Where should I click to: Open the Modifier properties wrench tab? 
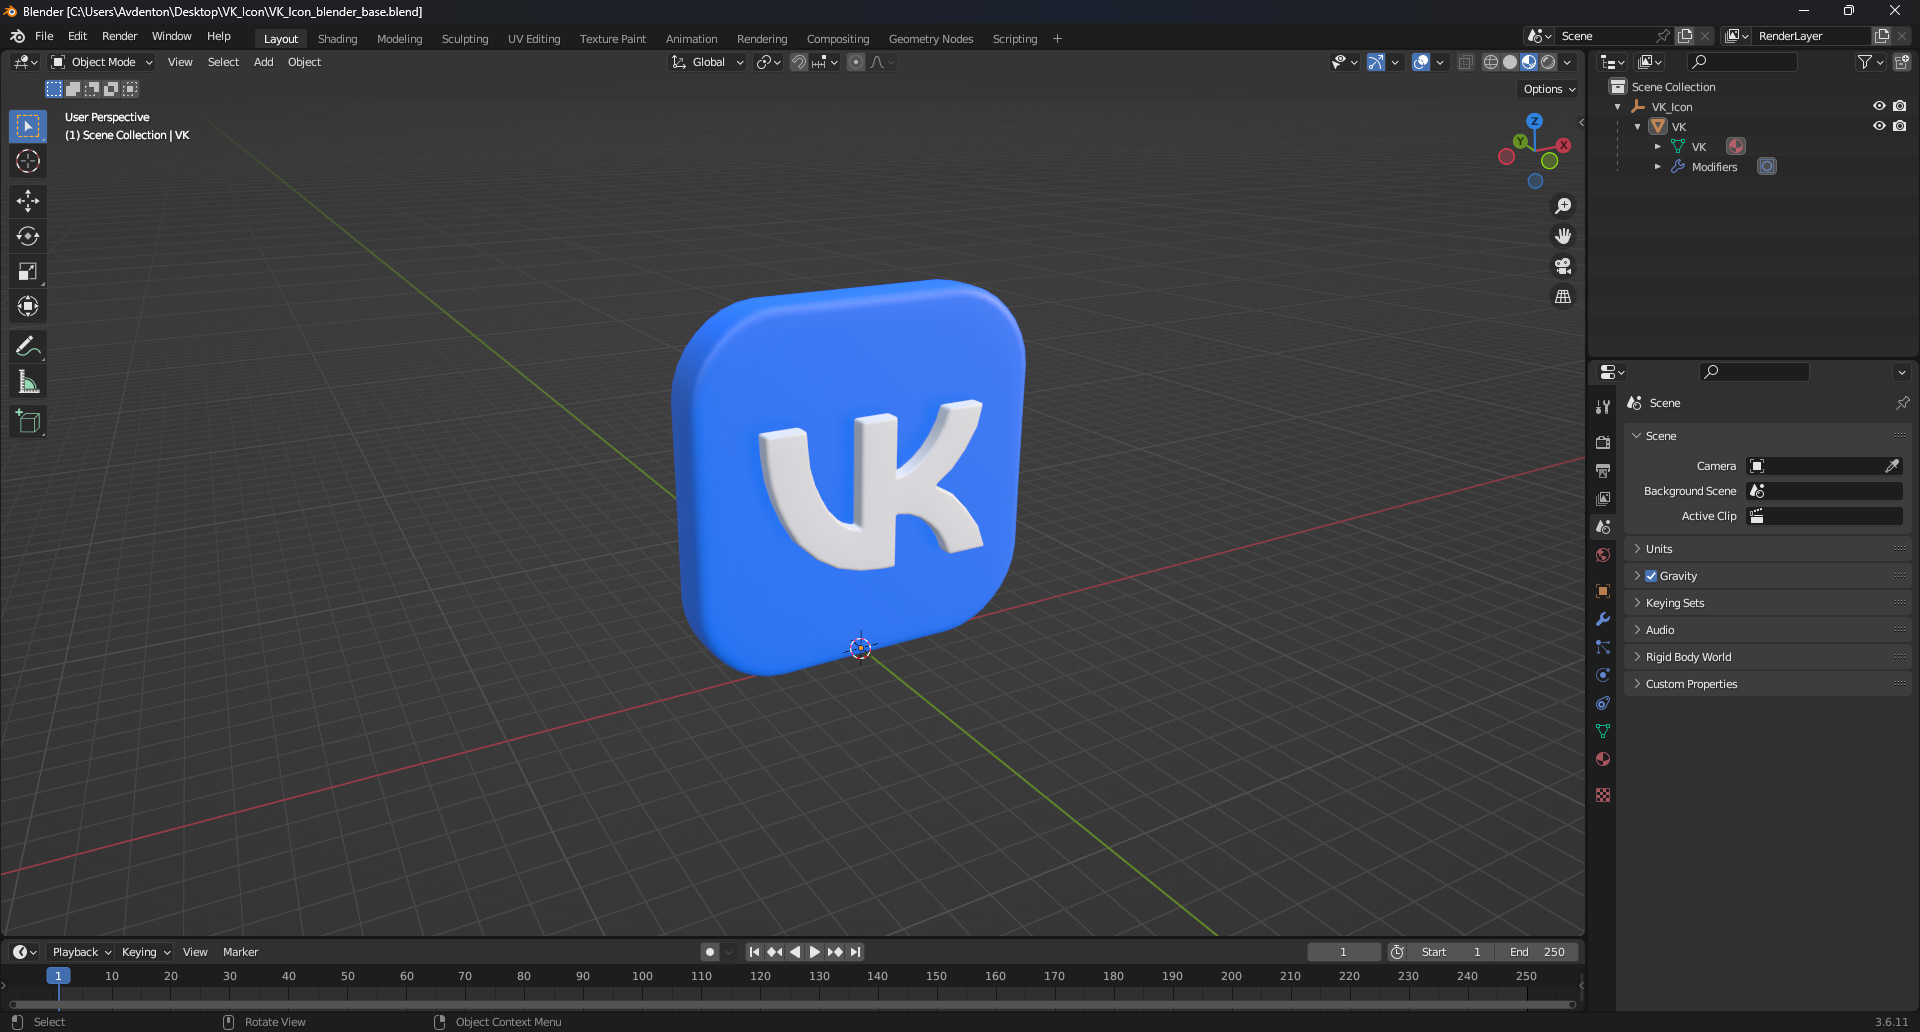click(x=1603, y=619)
